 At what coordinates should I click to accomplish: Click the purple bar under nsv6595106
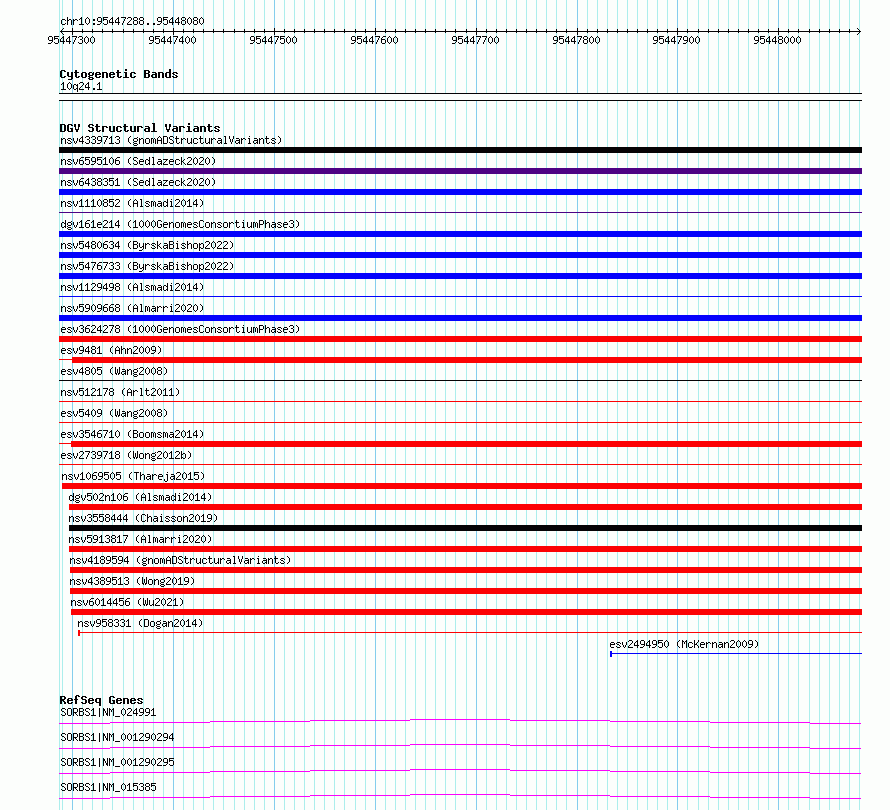tap(460, 171)
